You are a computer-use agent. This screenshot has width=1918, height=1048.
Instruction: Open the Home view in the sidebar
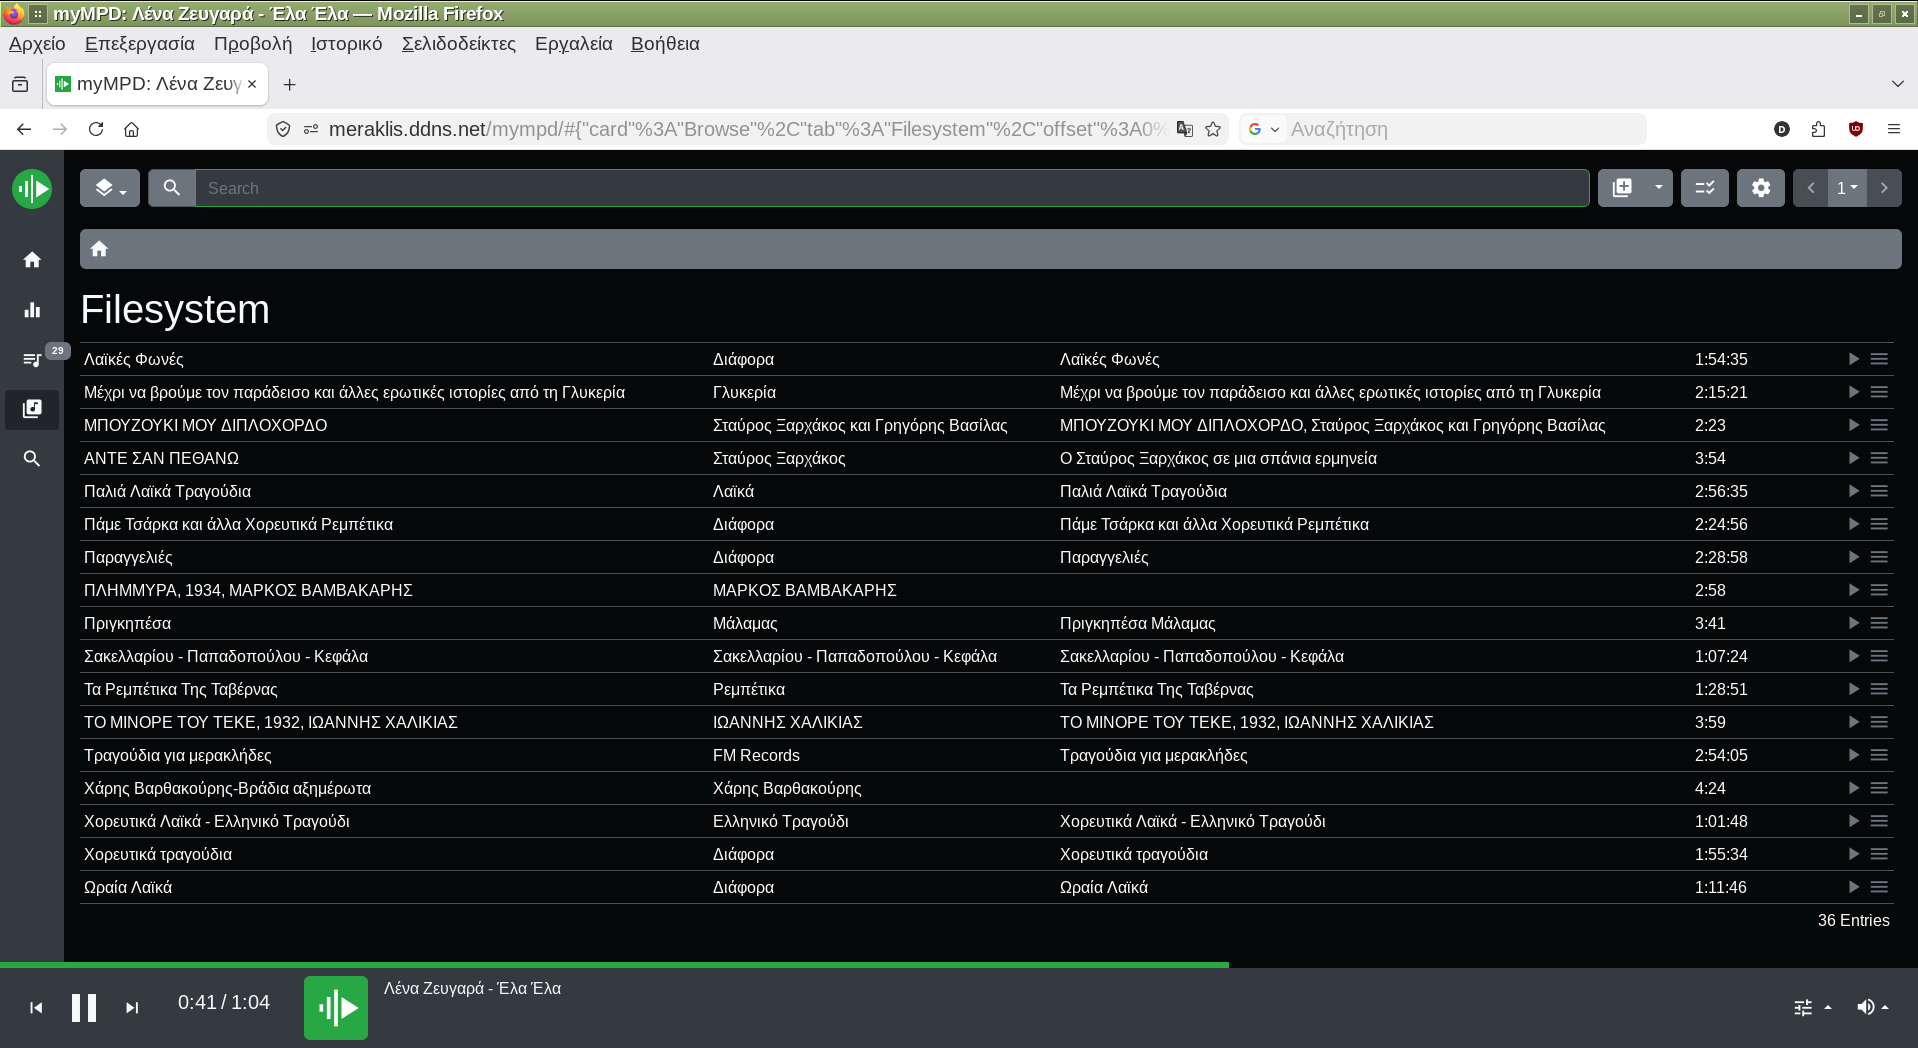point(32,260)
